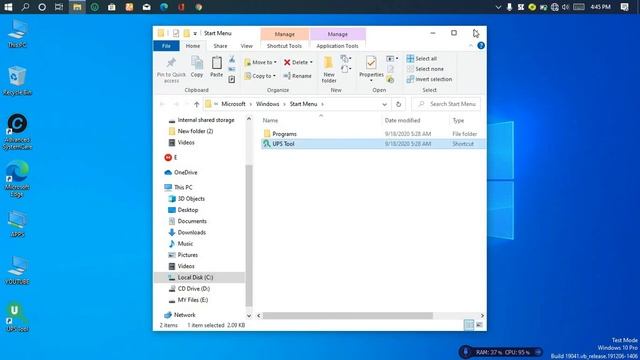640x360 pixels.
Task: Select Internal shared storage in navigation pane
Action: pos(206,120)
